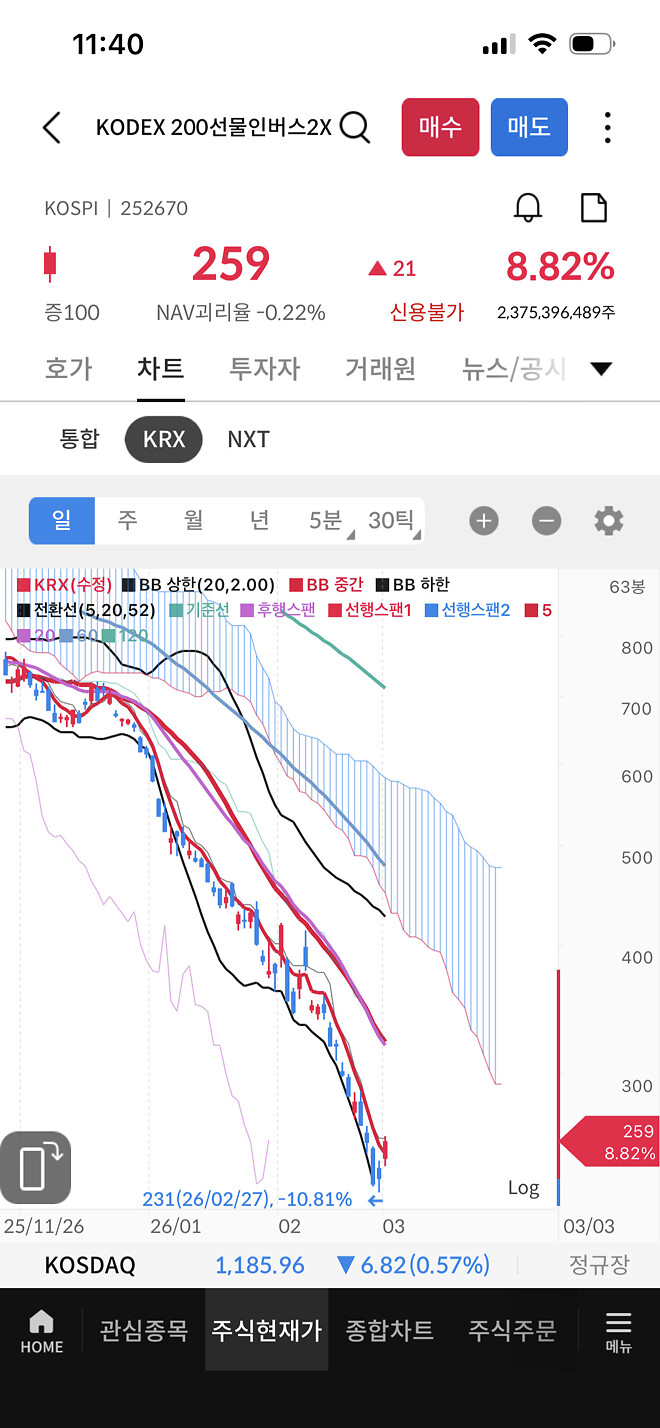The image size is (660, 1428).
Task: Toggle the Log scale label on chart
Action: tap(523, 1188)
